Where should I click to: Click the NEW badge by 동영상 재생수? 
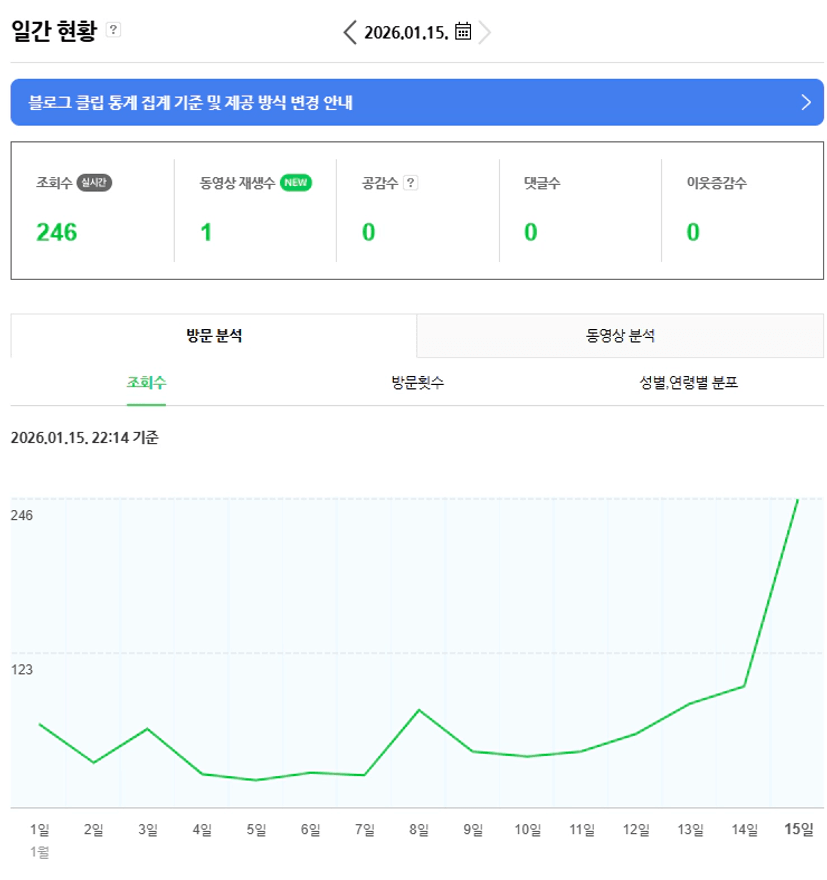[x=296, y=183]
